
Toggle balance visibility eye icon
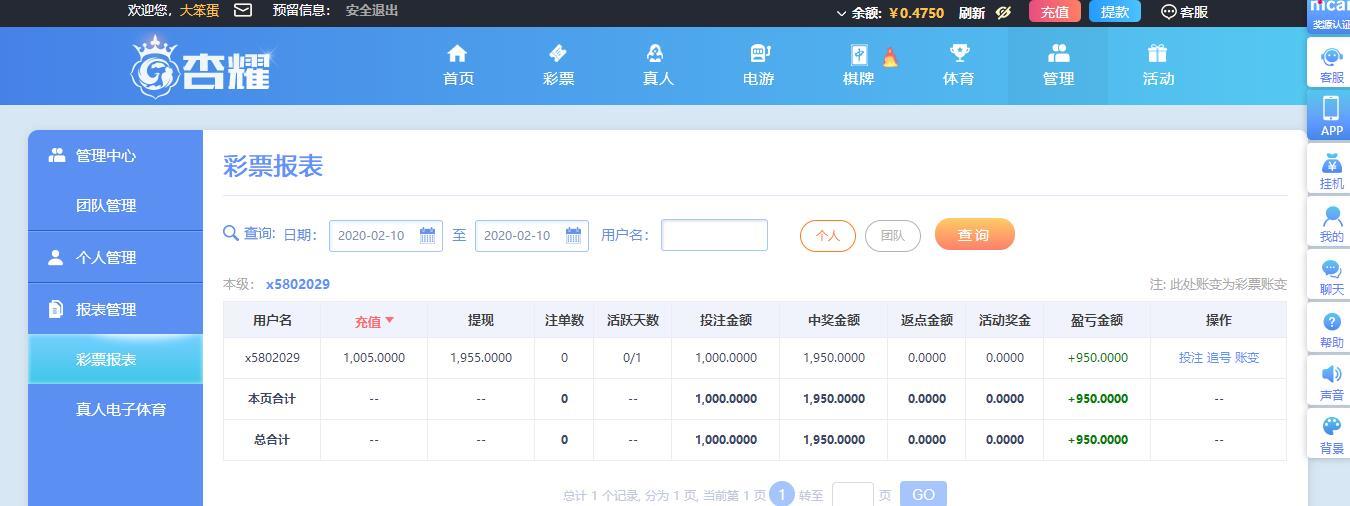pyautogui.click(x=1004, y=13)
